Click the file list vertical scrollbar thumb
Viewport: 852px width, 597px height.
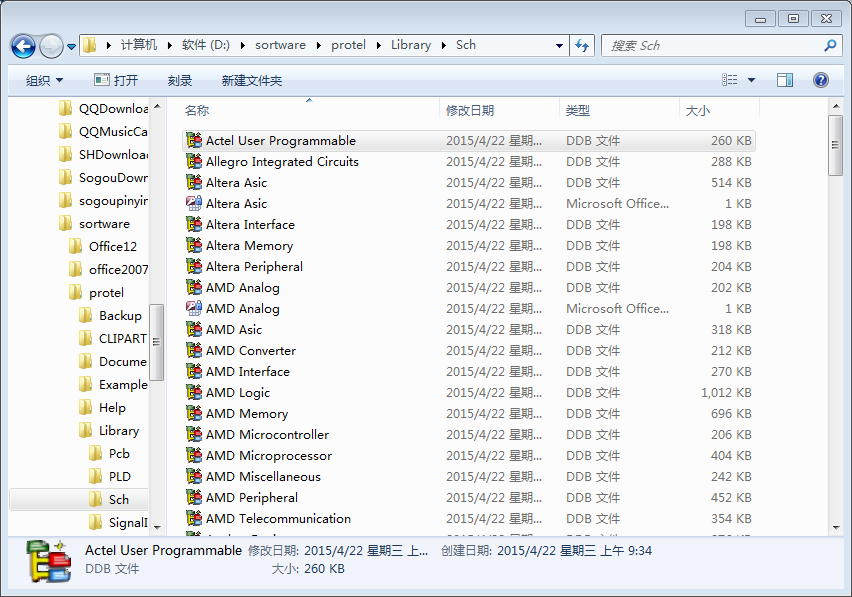pyautogui.click(x=836, y=145)
